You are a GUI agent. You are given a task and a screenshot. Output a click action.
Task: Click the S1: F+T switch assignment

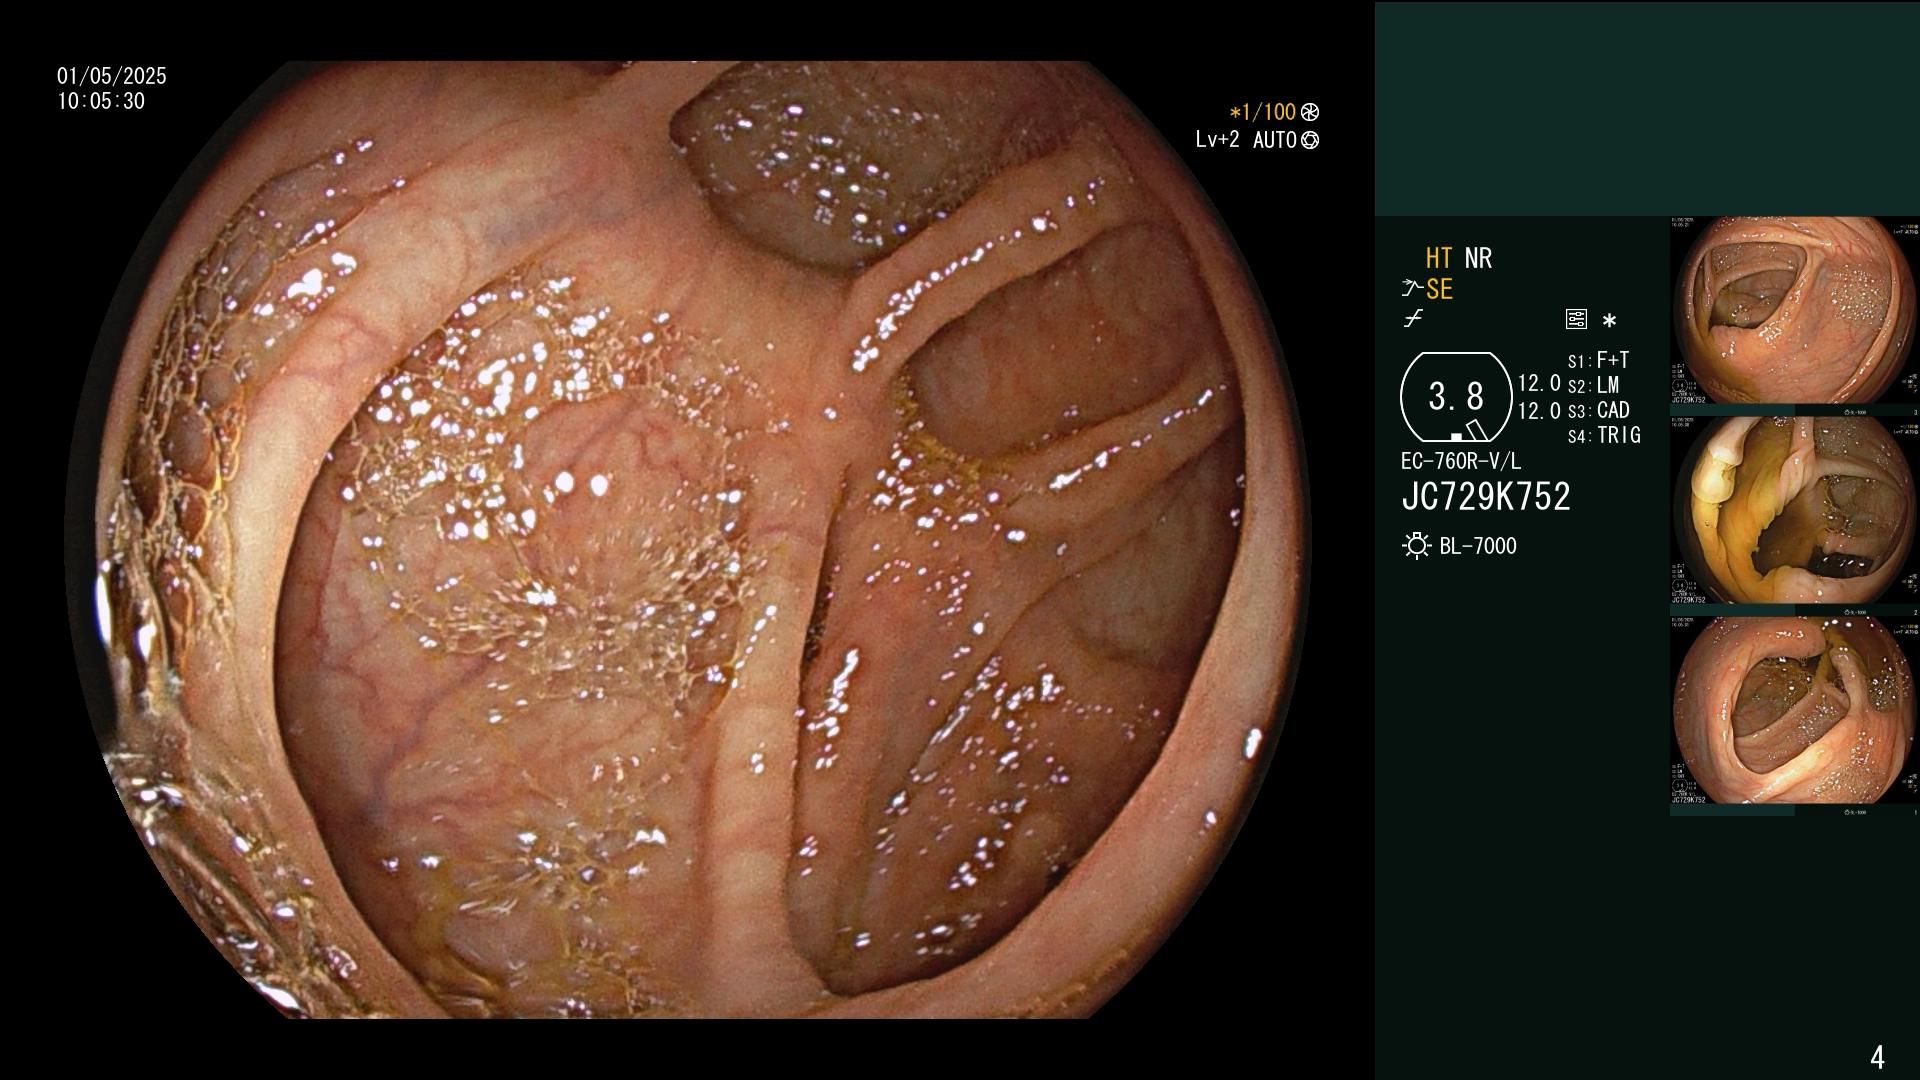1599,360
